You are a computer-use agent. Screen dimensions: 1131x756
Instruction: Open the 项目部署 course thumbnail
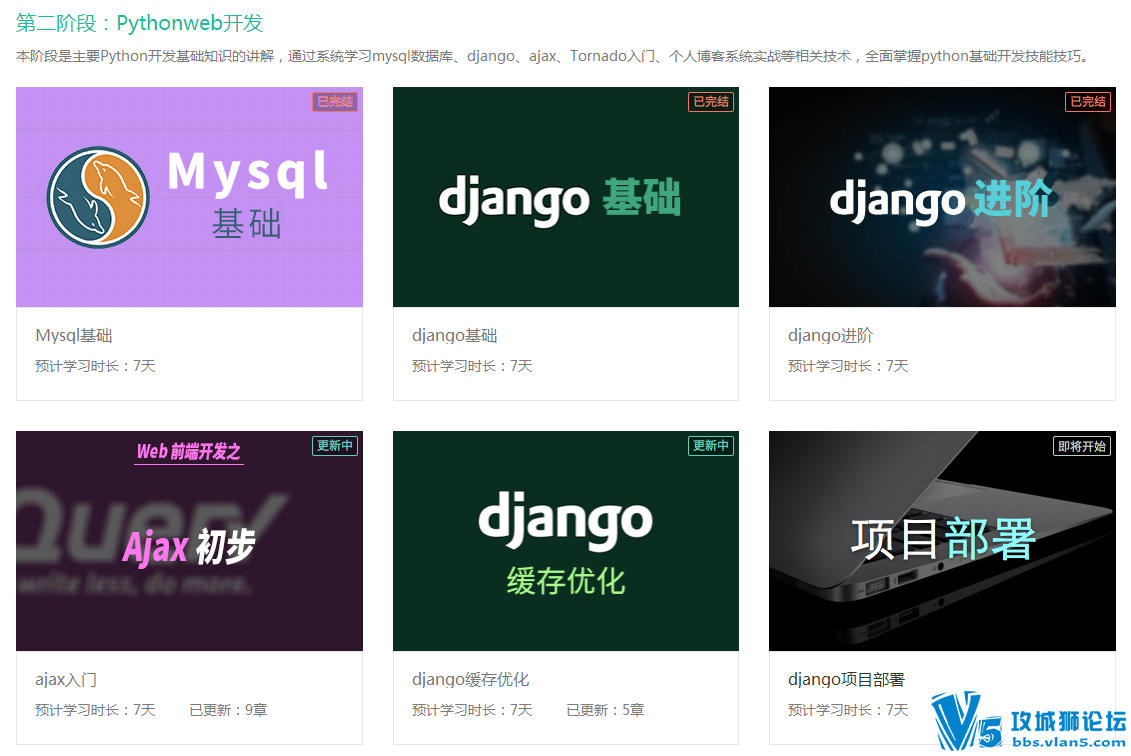pos(942,541)
